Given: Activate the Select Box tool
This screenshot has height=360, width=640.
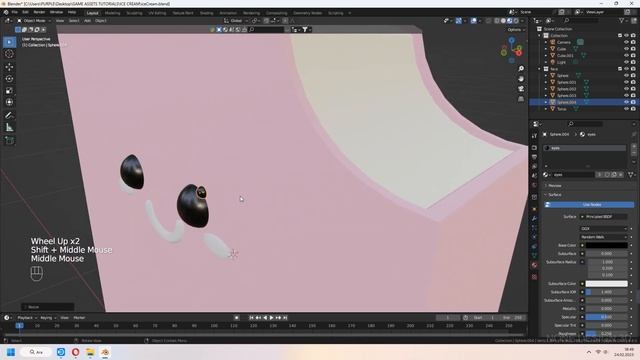Looking at the screenshot, I should [x=9, y=42].
